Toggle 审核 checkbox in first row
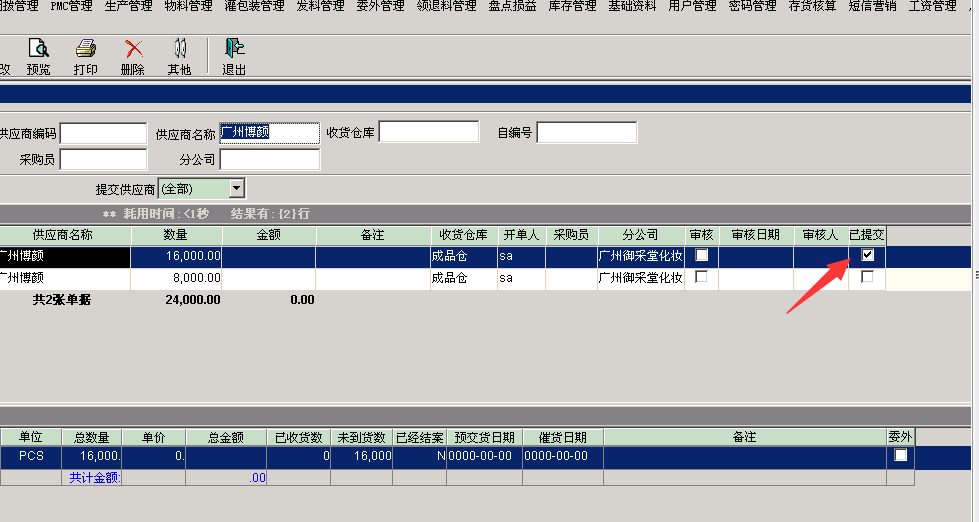This screenshot has height=522, width=979. [x=701, y=255]
